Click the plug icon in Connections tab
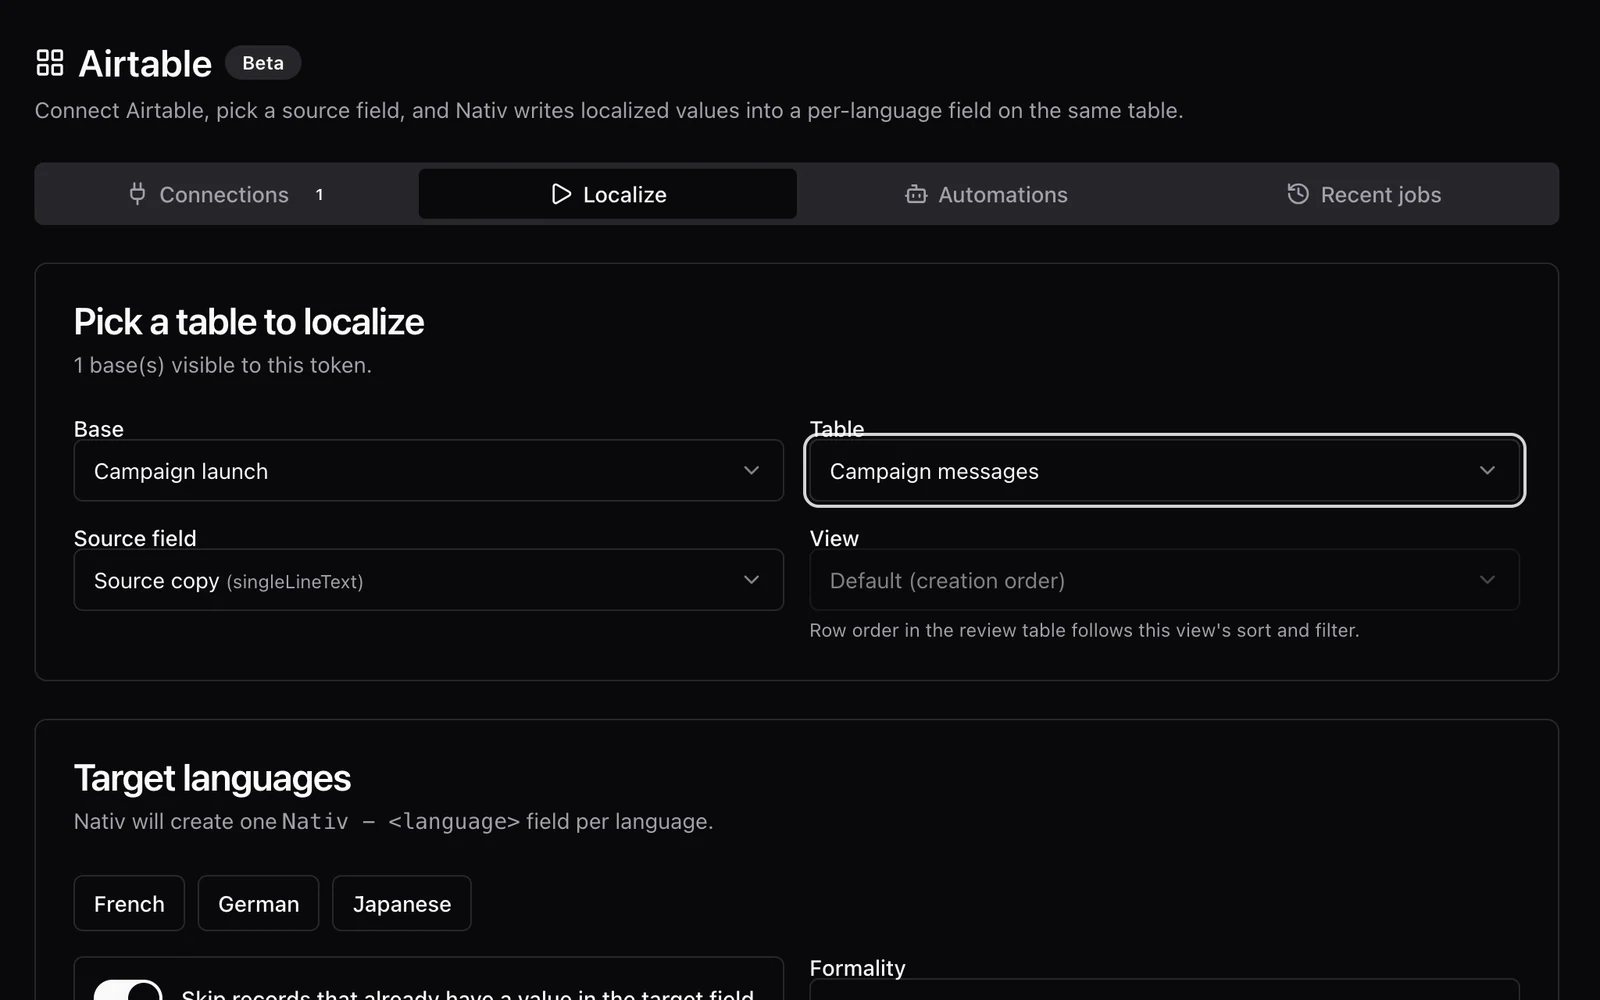This screenshot has height=1000, width=1600. tap(138, 194)
